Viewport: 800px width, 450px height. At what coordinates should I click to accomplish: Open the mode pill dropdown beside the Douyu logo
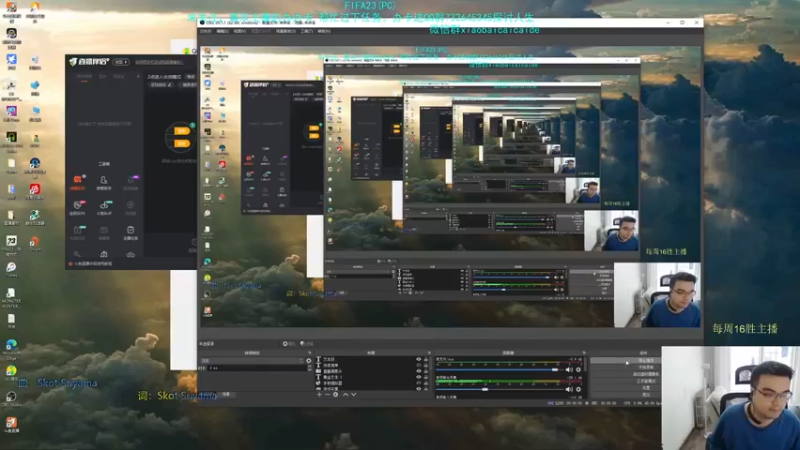pyautogui.click(x=121, y=62)
